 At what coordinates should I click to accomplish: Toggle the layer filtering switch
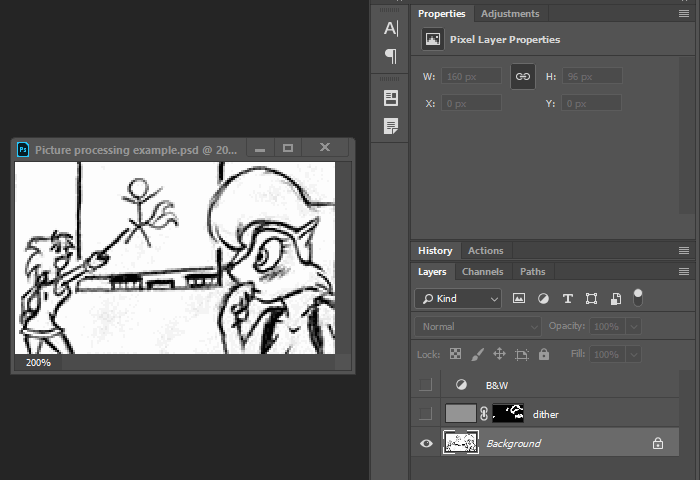[x=638, y=297]
